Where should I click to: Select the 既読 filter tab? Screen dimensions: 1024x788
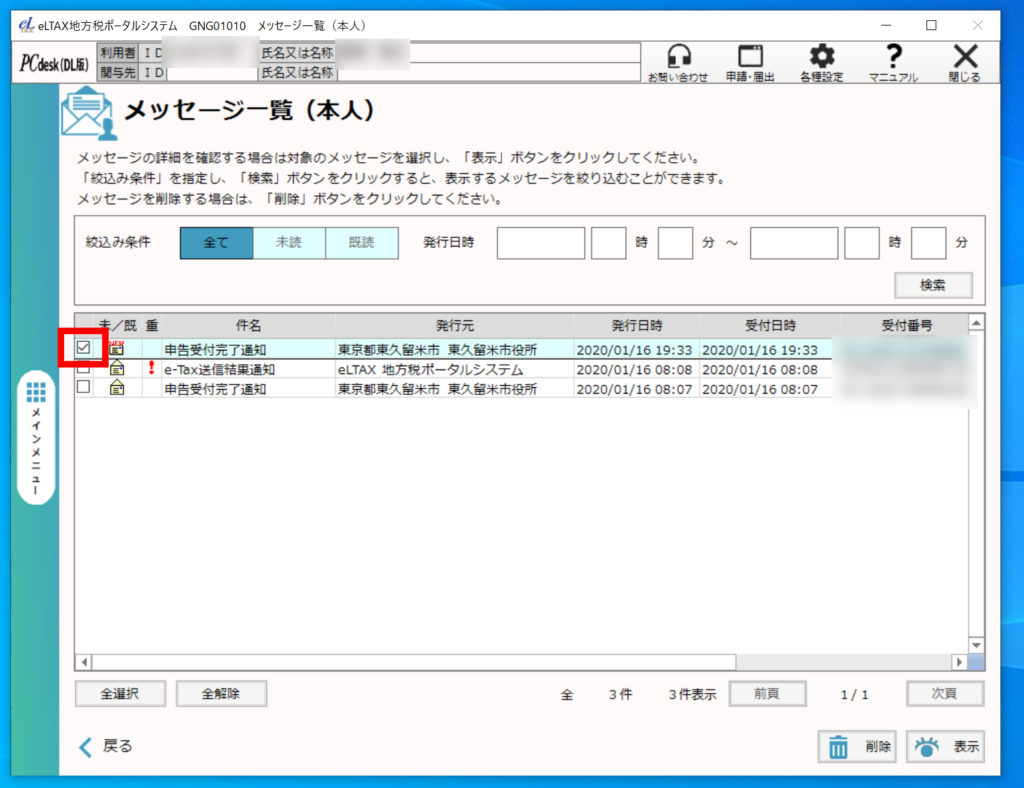(x=361, y=243)
